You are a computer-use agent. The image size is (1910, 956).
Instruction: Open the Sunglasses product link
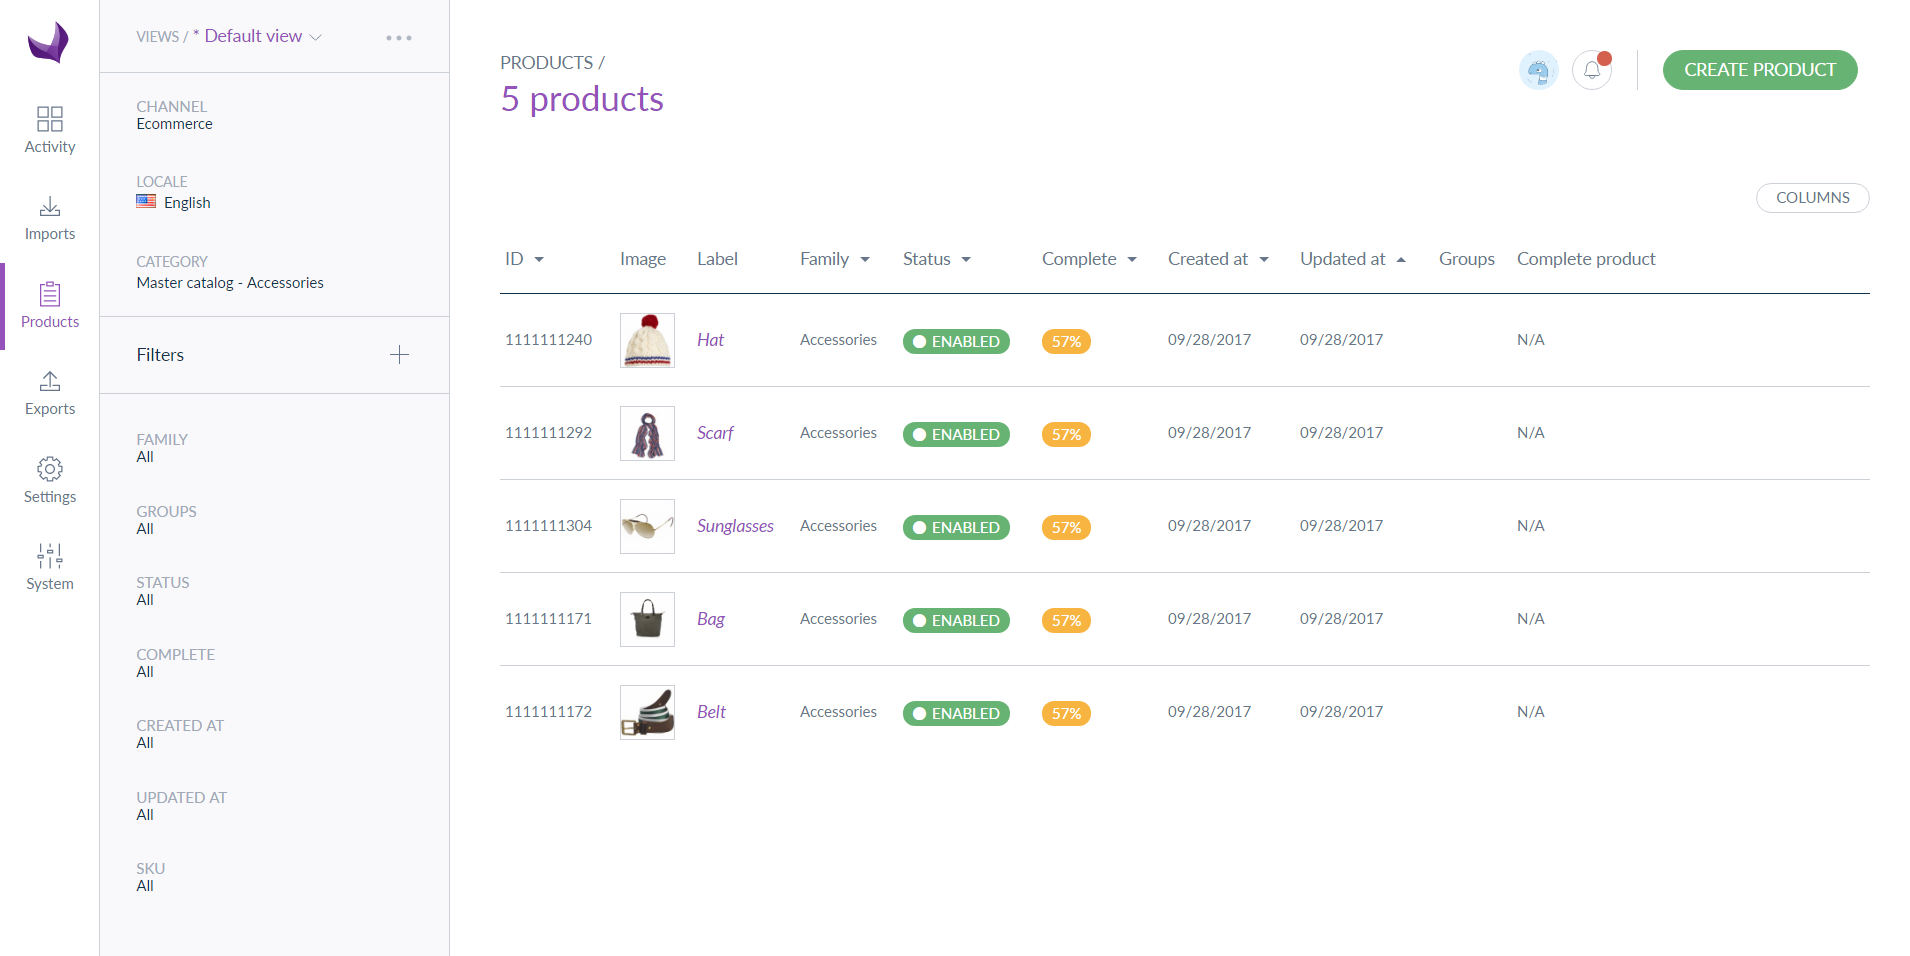[x=735, y=526]
